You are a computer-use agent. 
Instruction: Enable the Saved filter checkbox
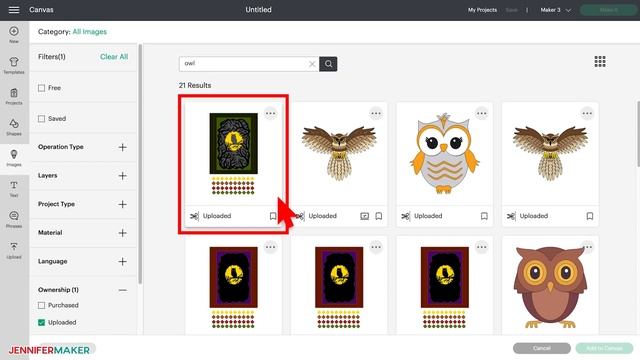click(x=41, y=119)
